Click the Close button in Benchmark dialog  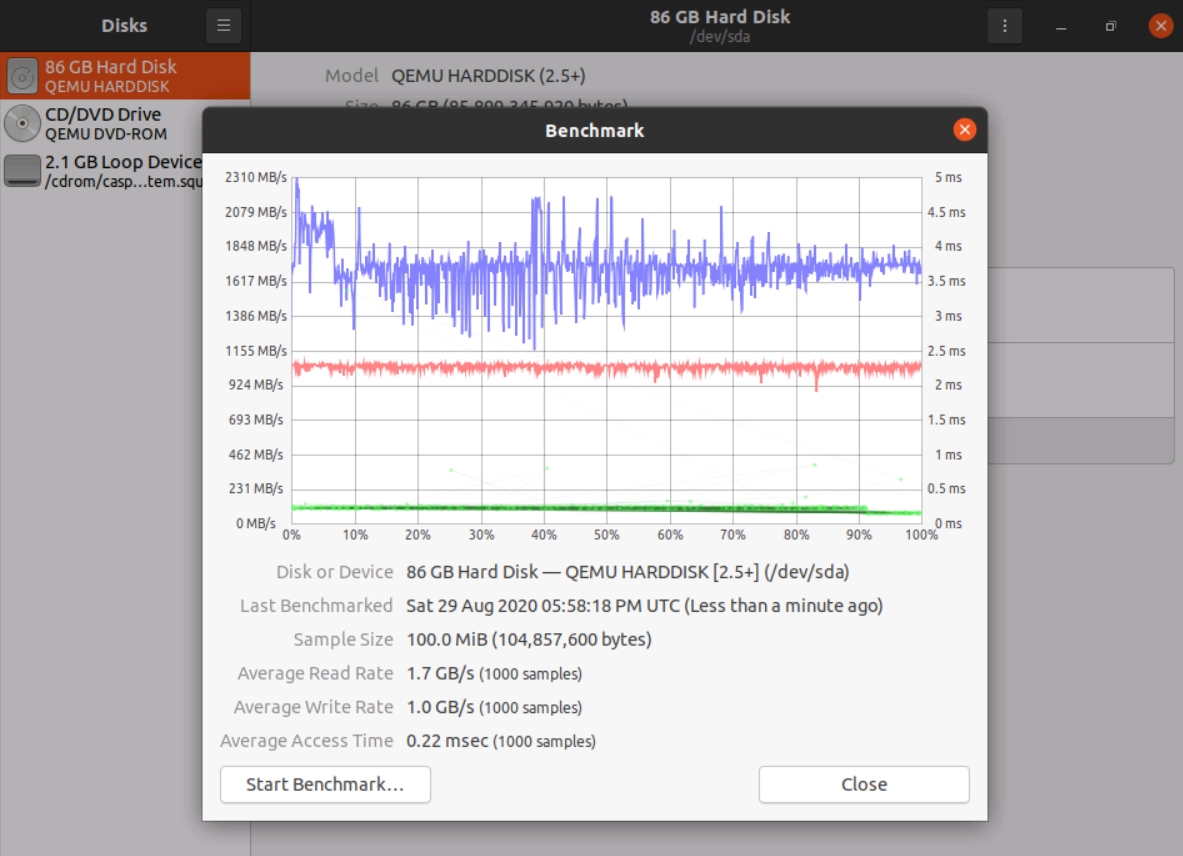(x=863, y=785)
